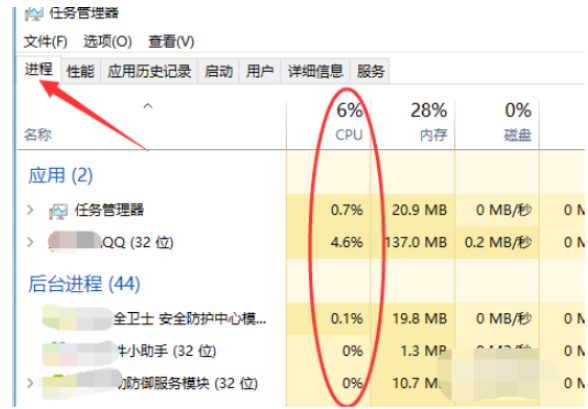The image size is (588, 409).
Task: Click the 任务管理器 app row icon
Action: point(58,211)
